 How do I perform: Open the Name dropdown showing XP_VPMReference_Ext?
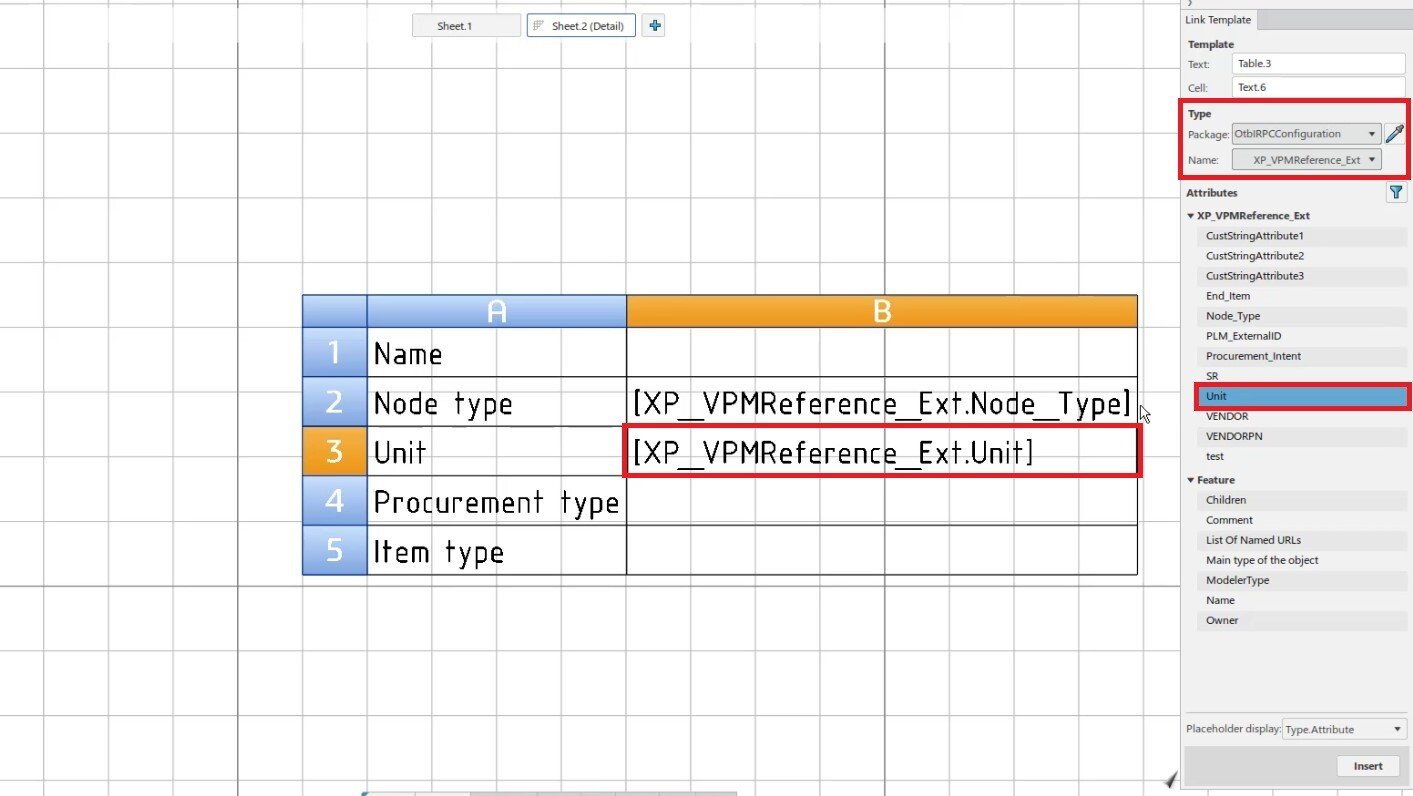[x=1306, y=159]
